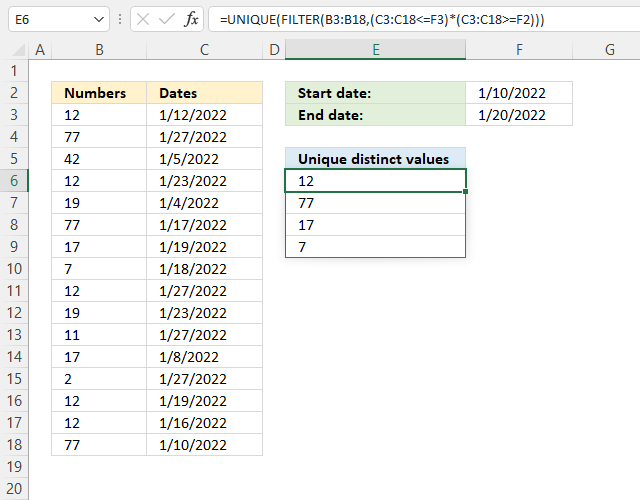Click the Start date: label cell
The image size is (640, 500).
point(376,93)
